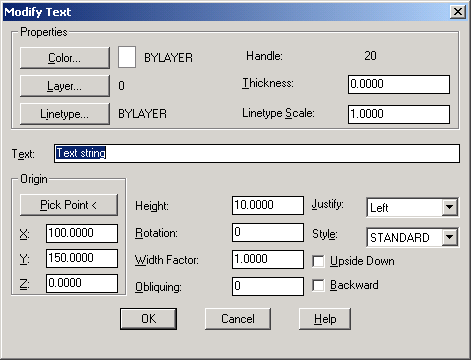
Task: Click the layer name 0 text
Action: click(121, 86)
